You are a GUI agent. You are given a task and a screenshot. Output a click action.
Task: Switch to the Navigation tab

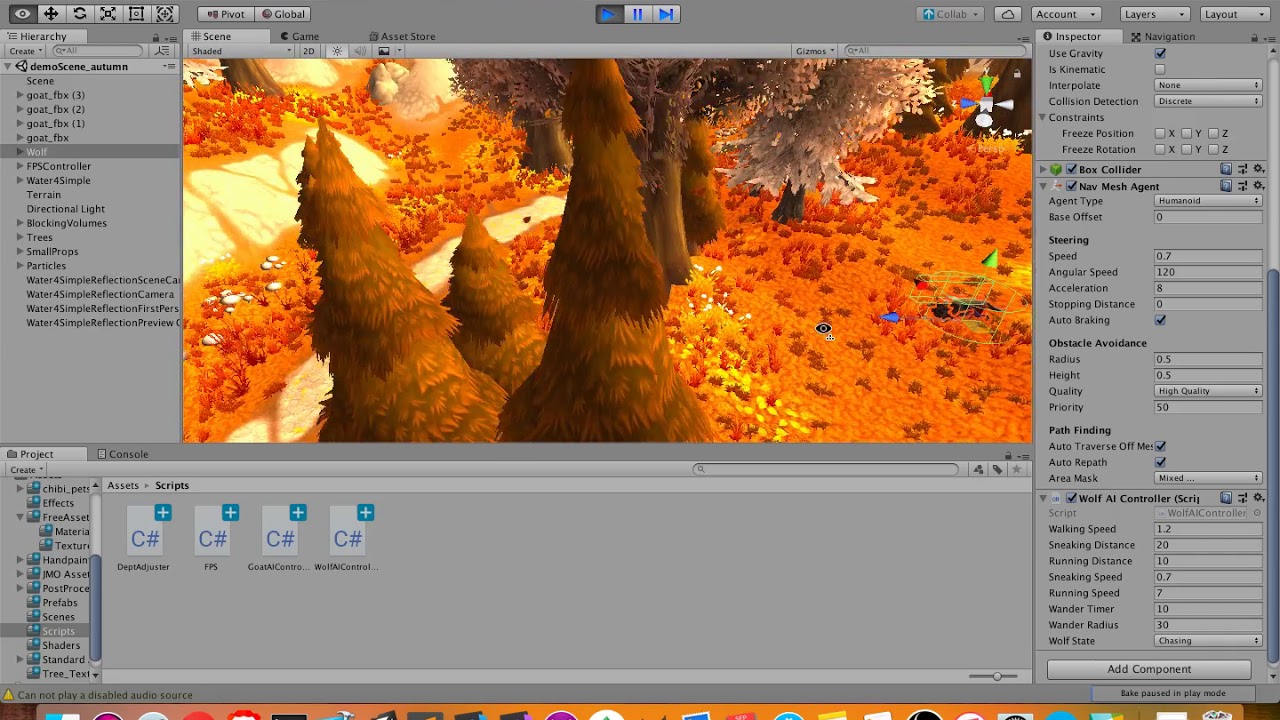coord(1162,37)
